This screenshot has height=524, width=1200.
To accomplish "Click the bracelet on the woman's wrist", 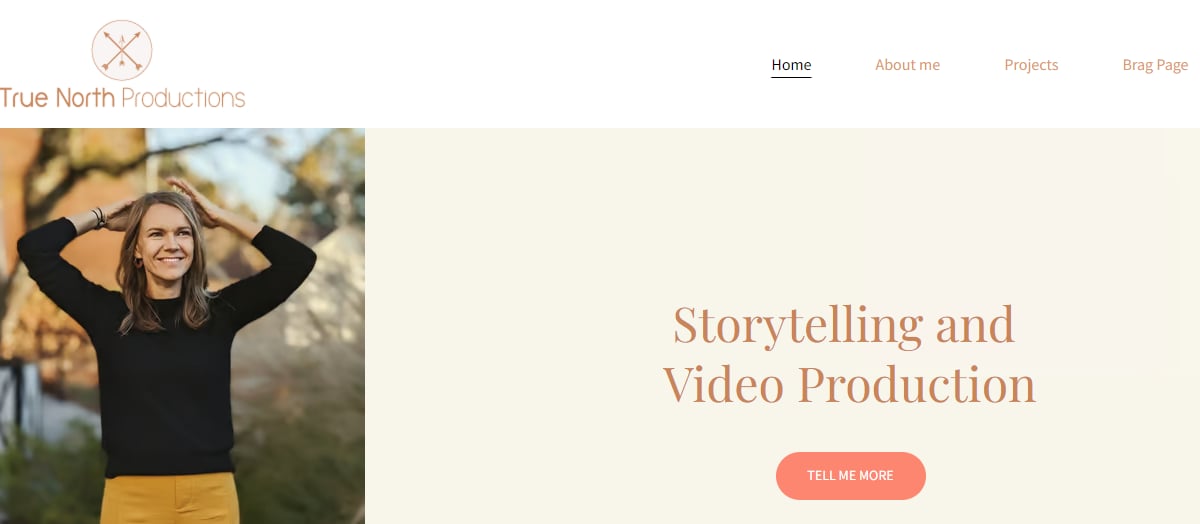I will (98, 216).
